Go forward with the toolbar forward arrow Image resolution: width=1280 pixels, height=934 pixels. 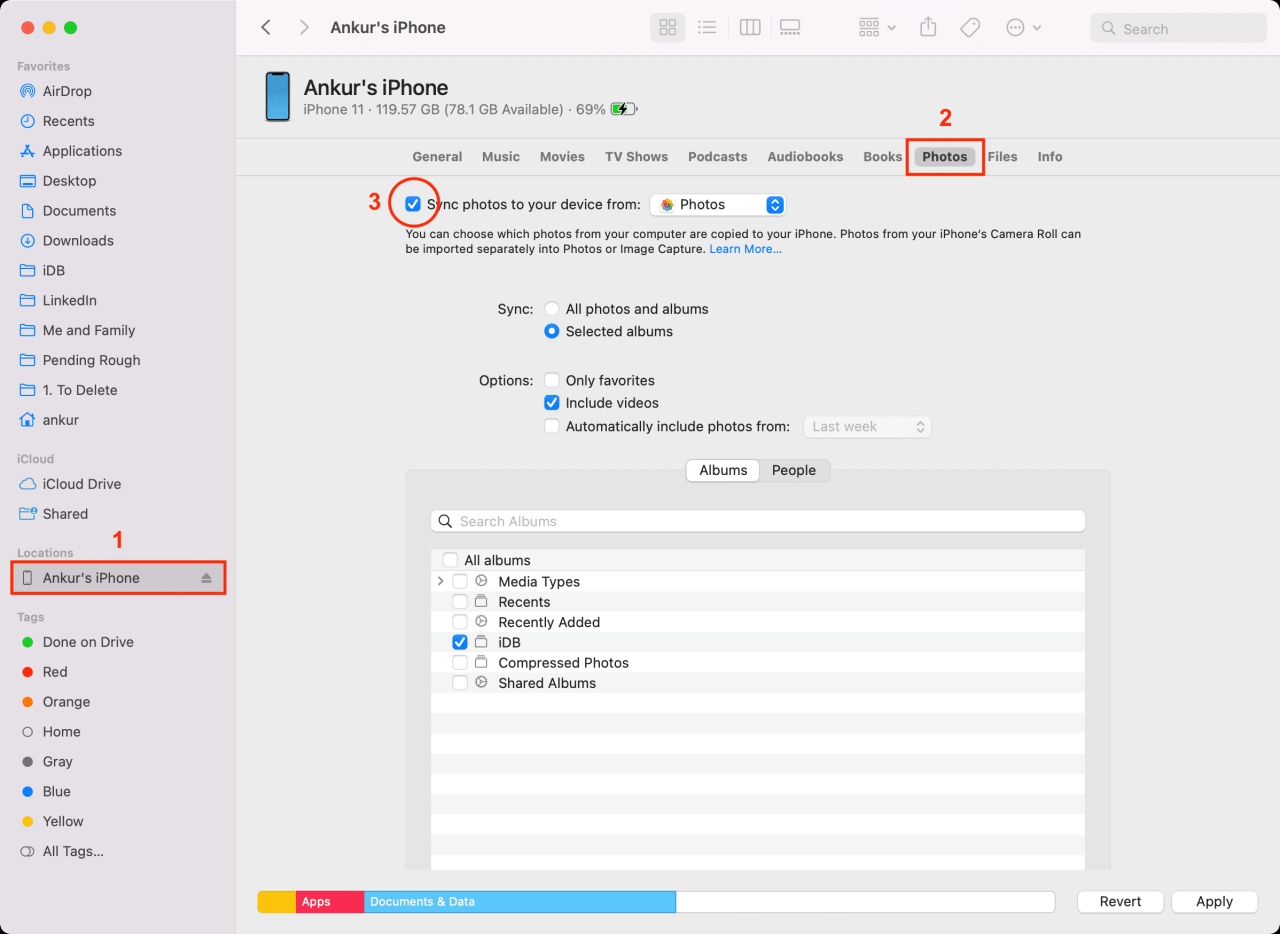click(304, 28)
